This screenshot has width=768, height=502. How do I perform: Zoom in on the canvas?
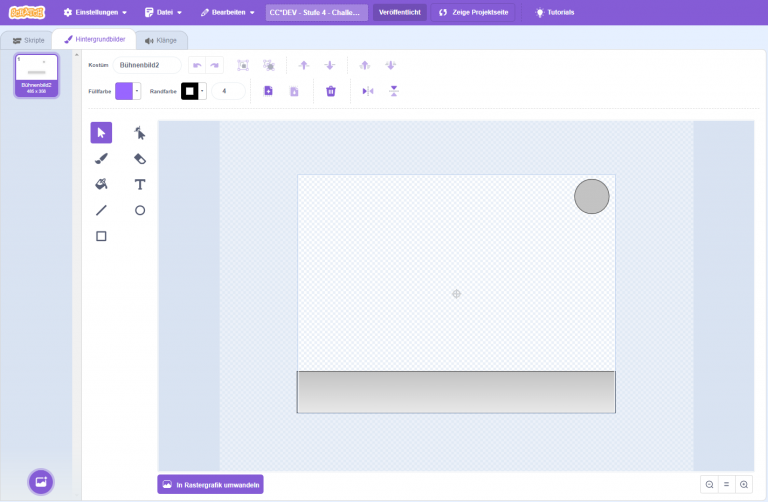[x=743, y=484]
